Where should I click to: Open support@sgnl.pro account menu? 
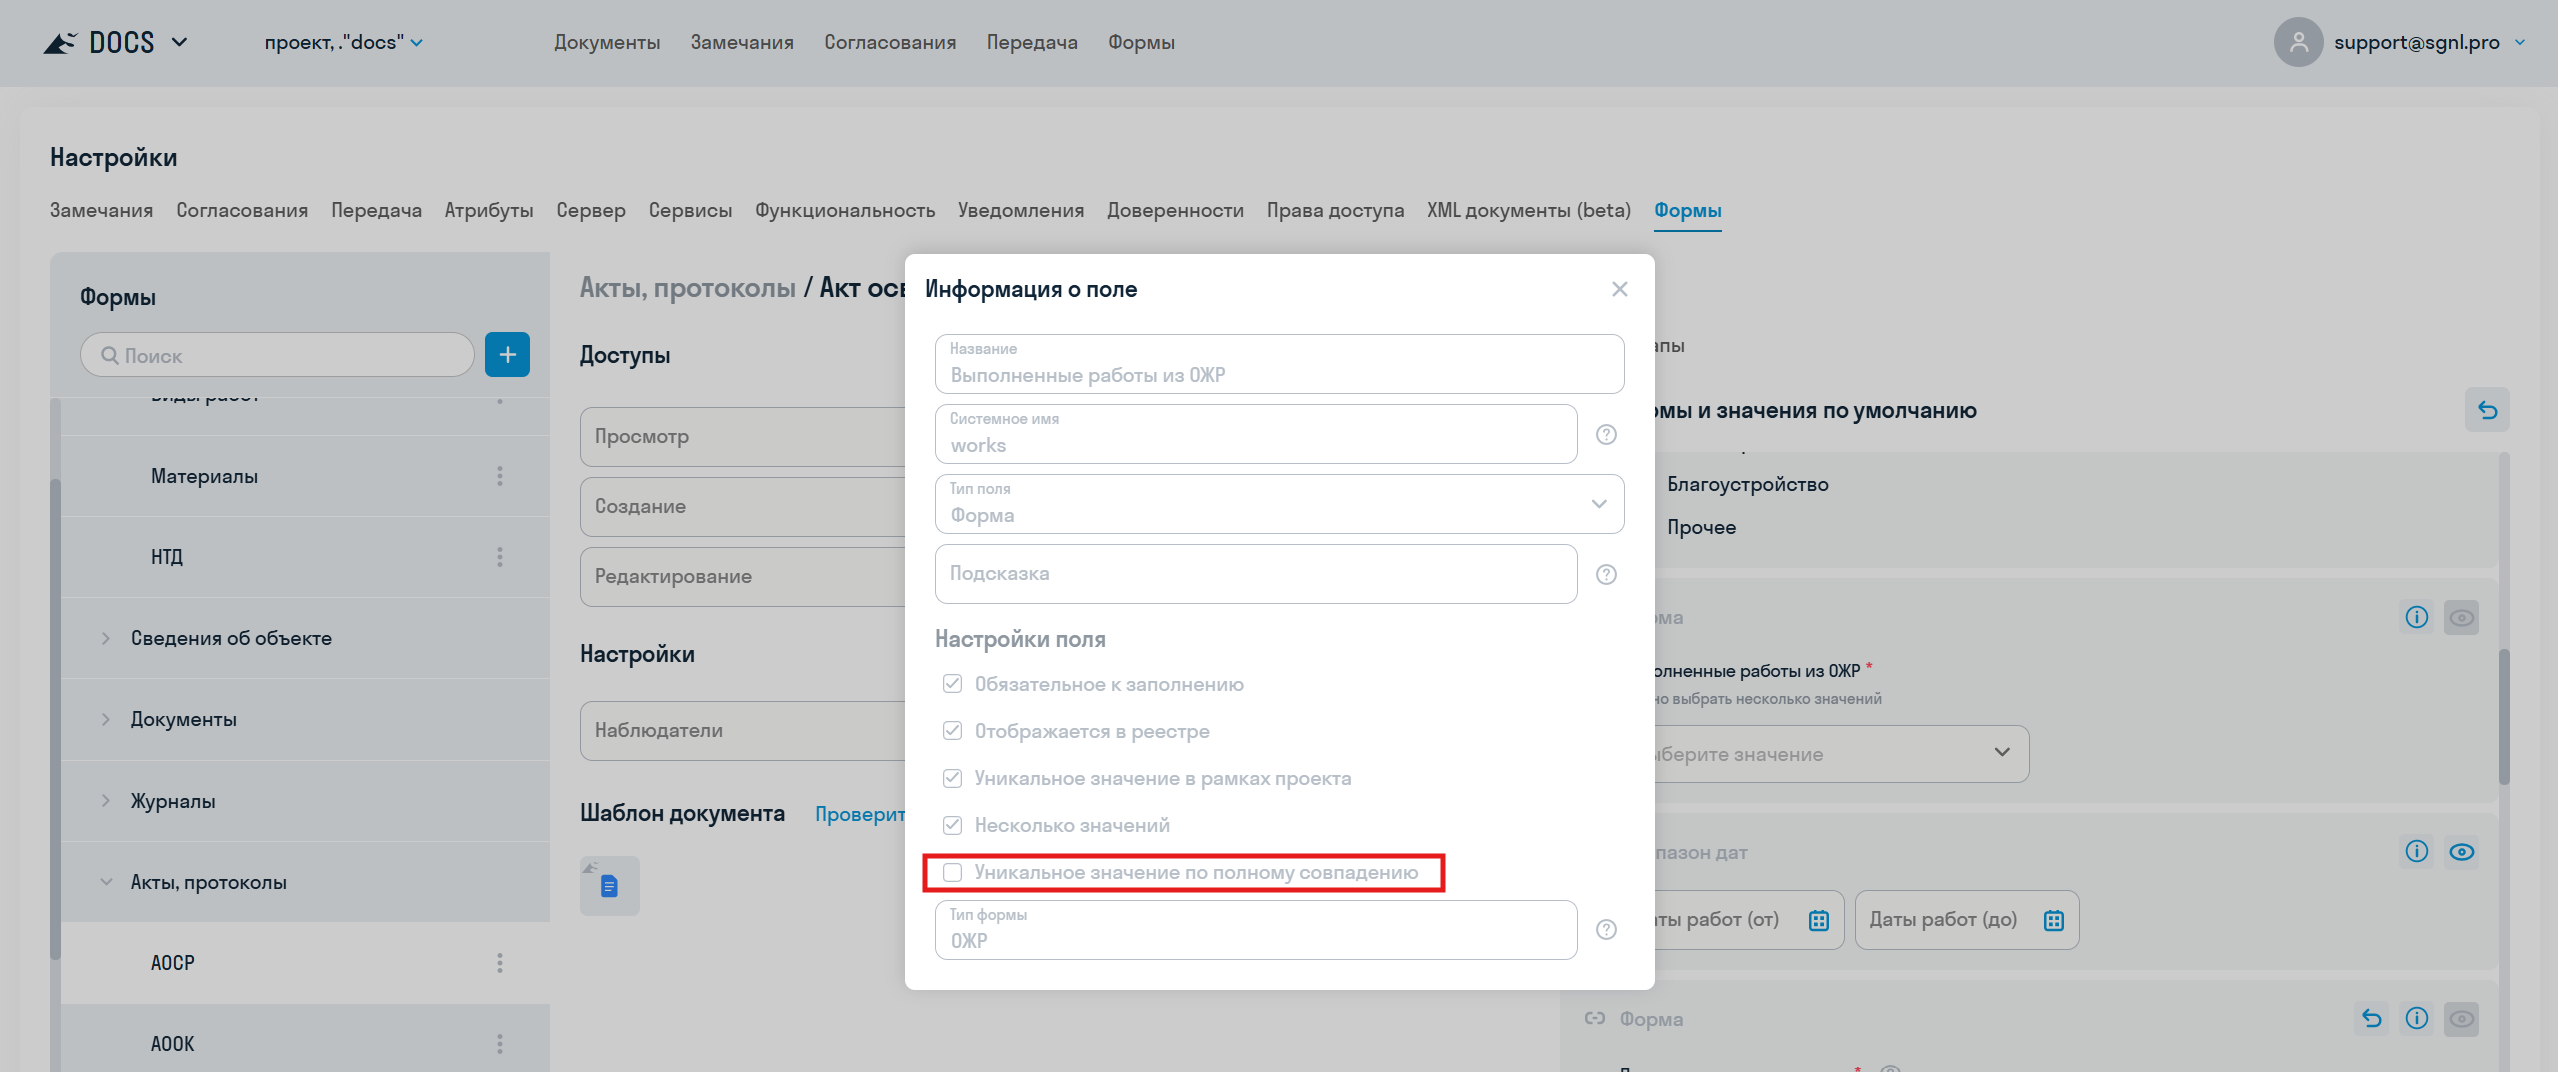click(x=2428, y=42)
